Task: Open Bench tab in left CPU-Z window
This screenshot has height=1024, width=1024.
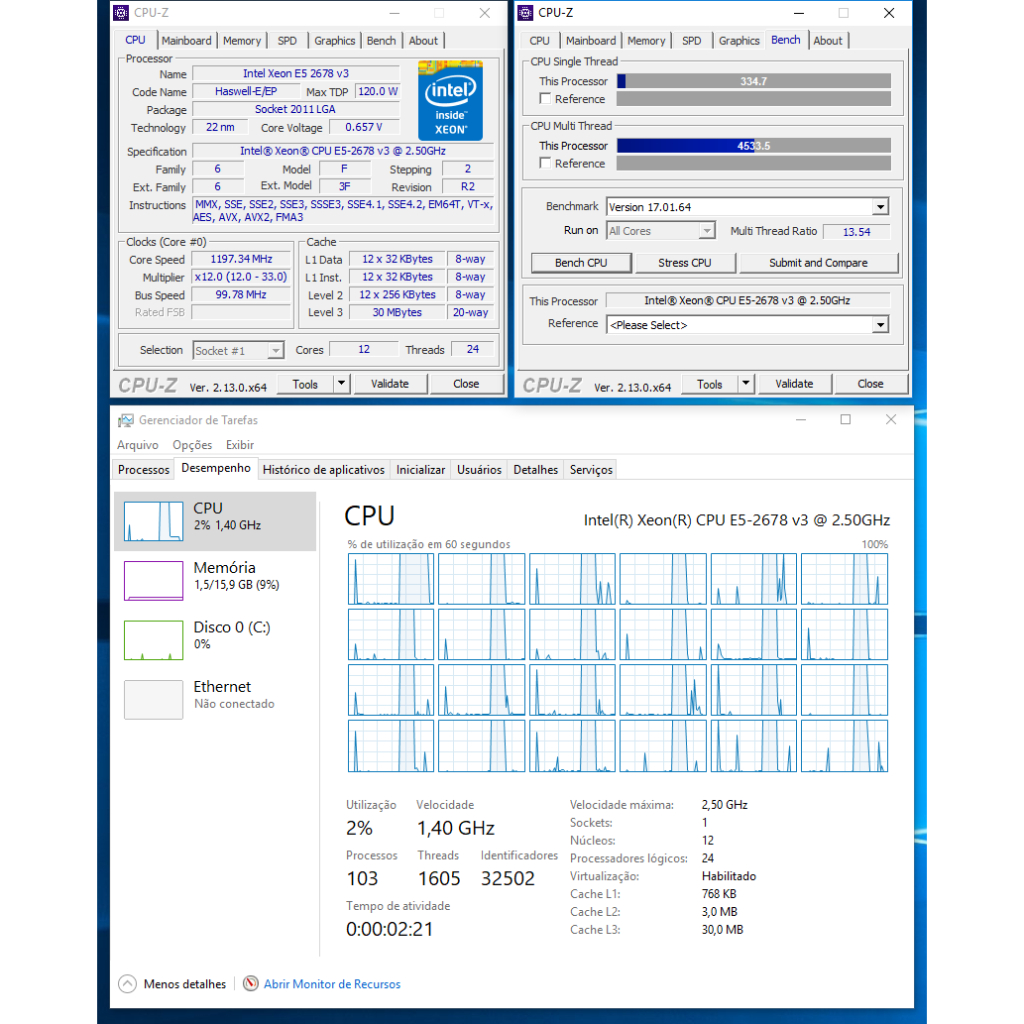Action: [381, 40]
